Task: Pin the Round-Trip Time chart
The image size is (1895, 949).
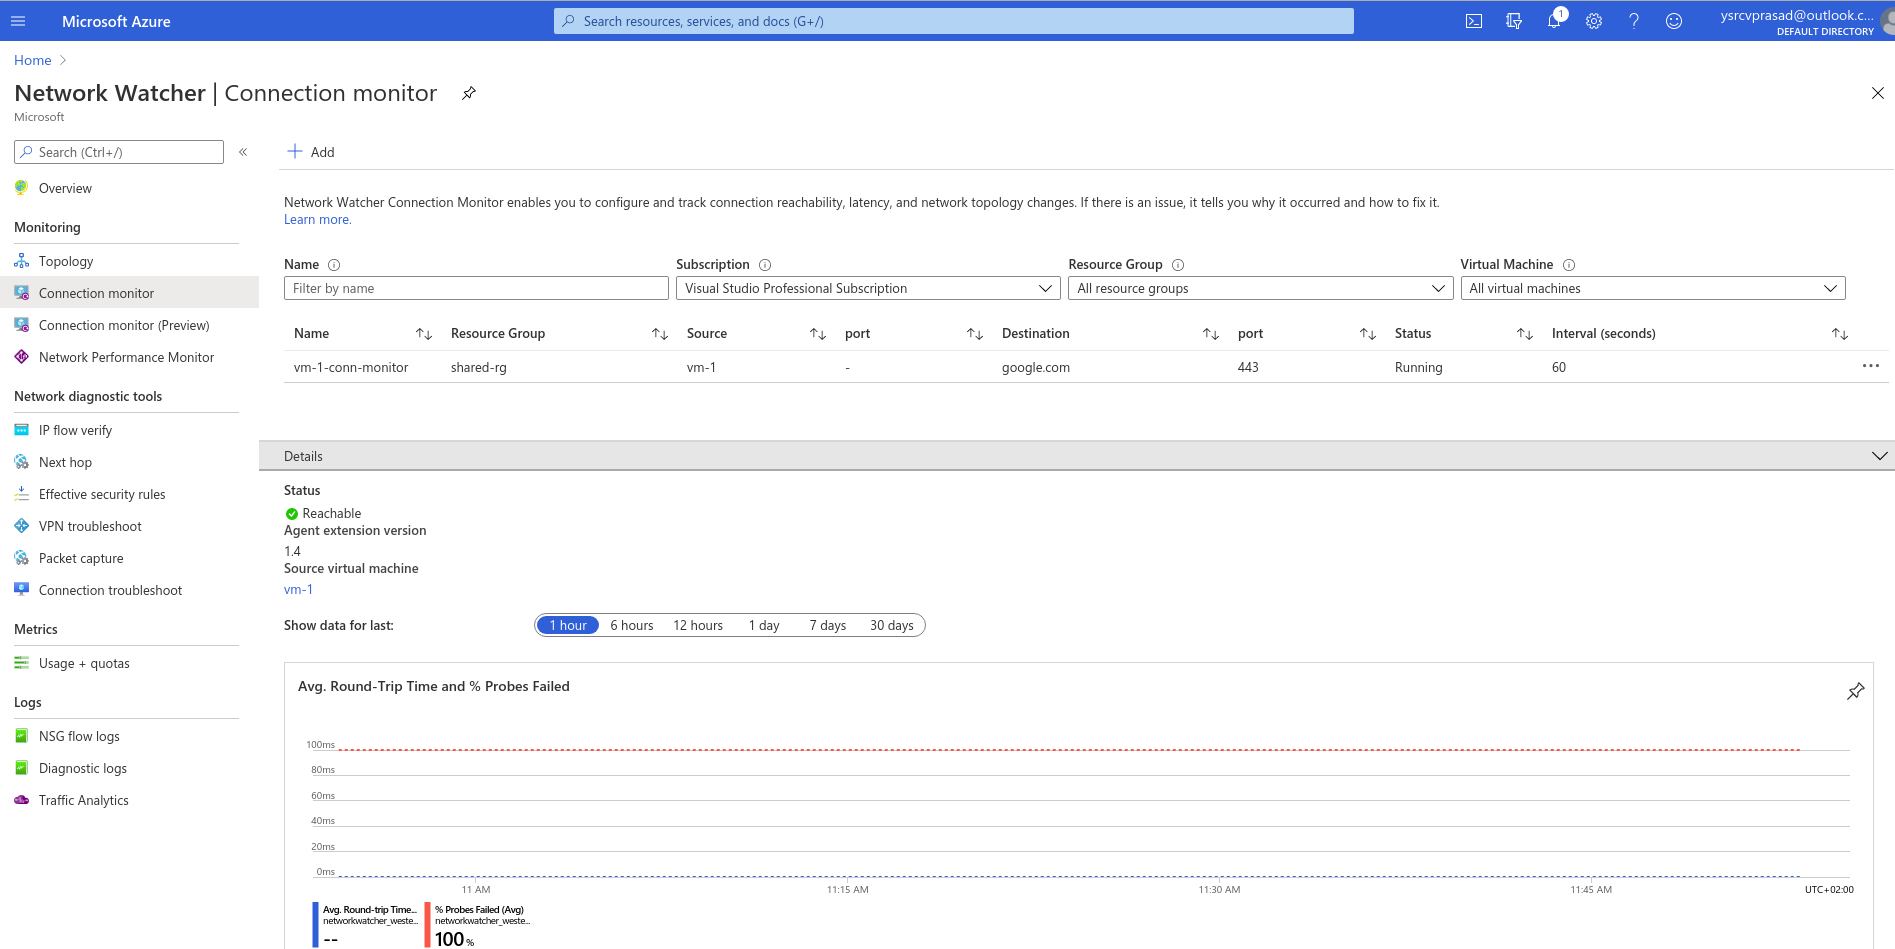Action: (1855, 691)
